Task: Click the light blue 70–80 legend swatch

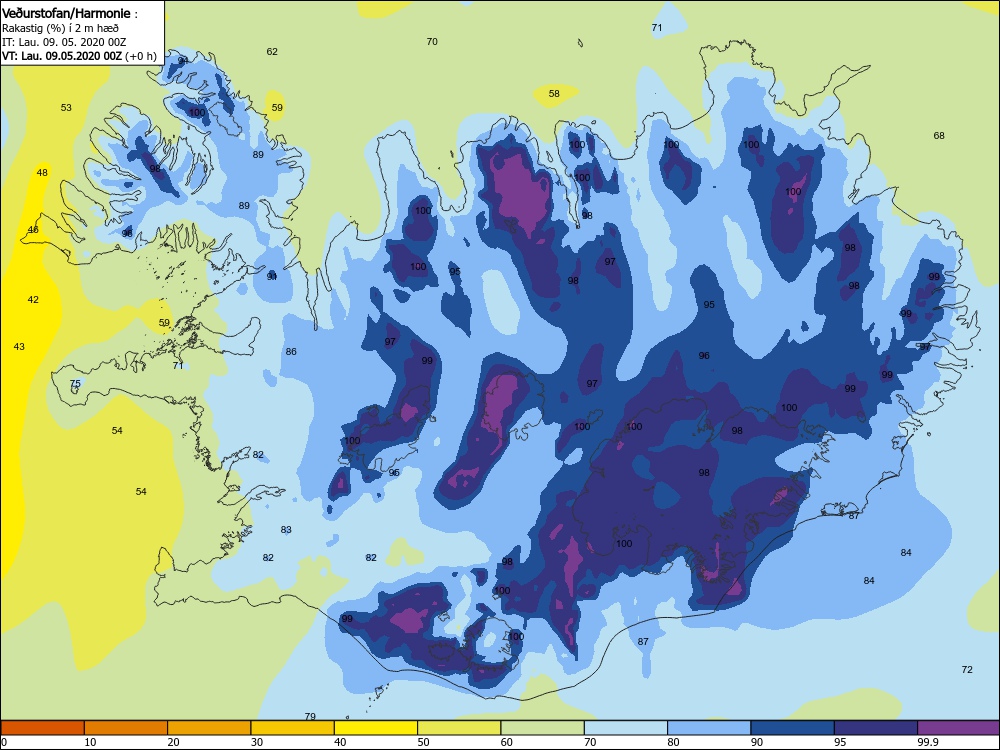Action: pyautogui.click(x=626, y=728)
